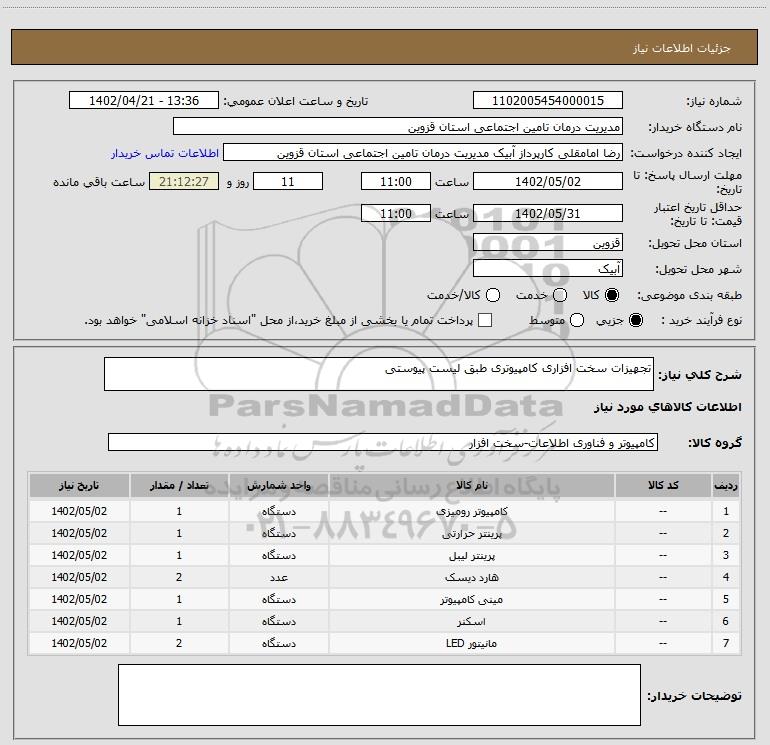Click the response deadline date 1402/05/02 field
770x745 pixels.
tap(548, 181)
